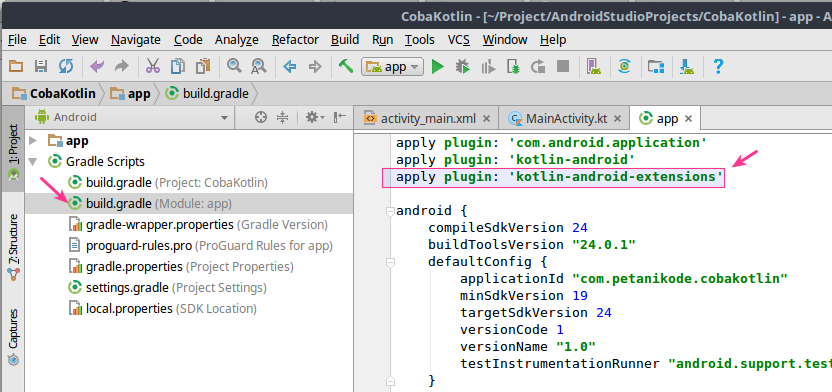Click the Help question mark icon

click(718, 66)
